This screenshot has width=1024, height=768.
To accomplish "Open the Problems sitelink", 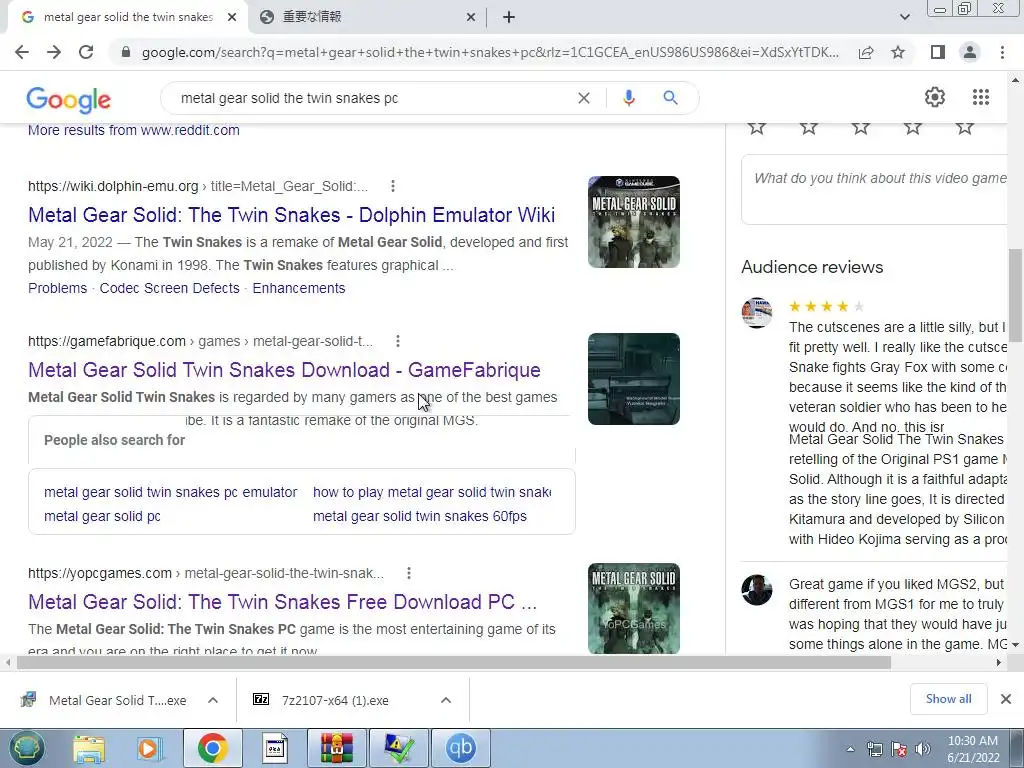I will 57,288.
